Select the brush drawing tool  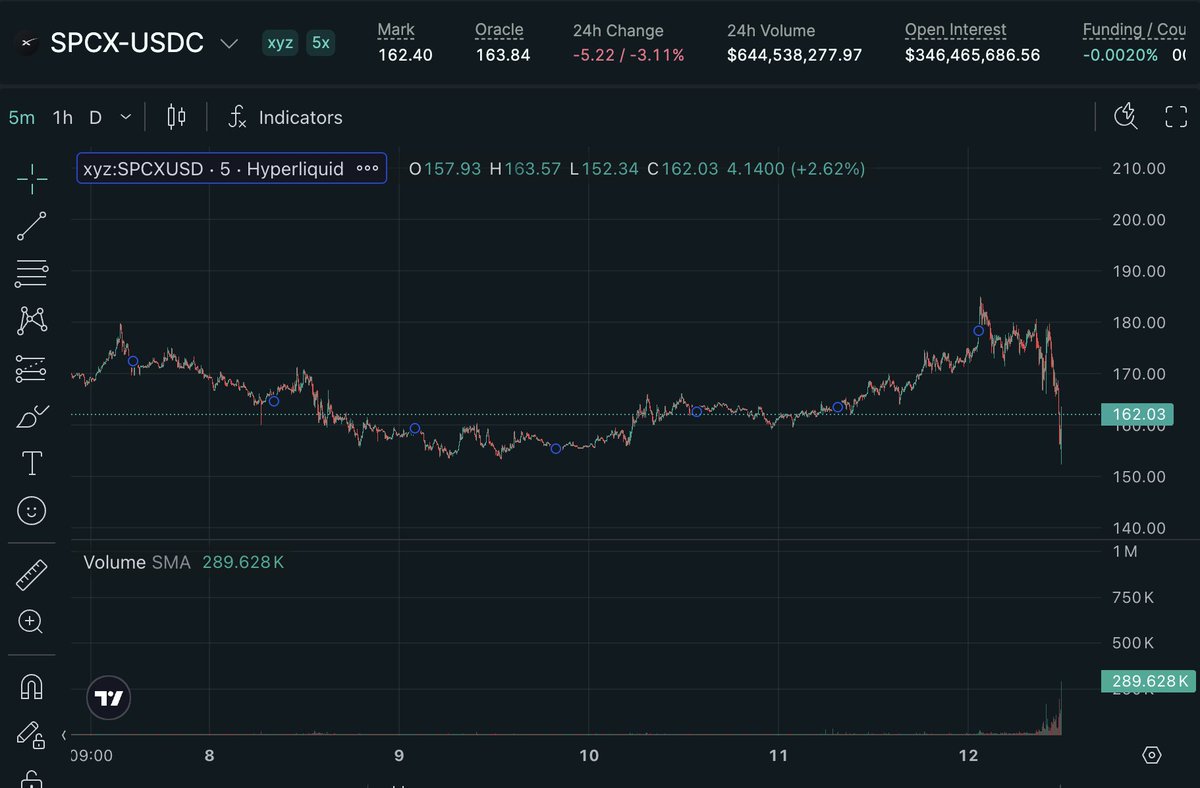[x=32, y=416]
